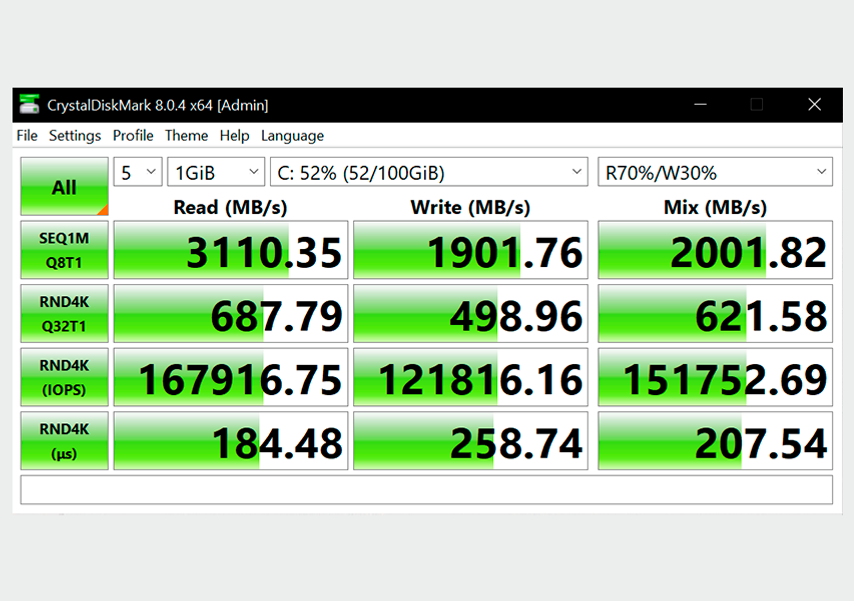Select the 207.54 mix latency value

(x=715, y=441)
